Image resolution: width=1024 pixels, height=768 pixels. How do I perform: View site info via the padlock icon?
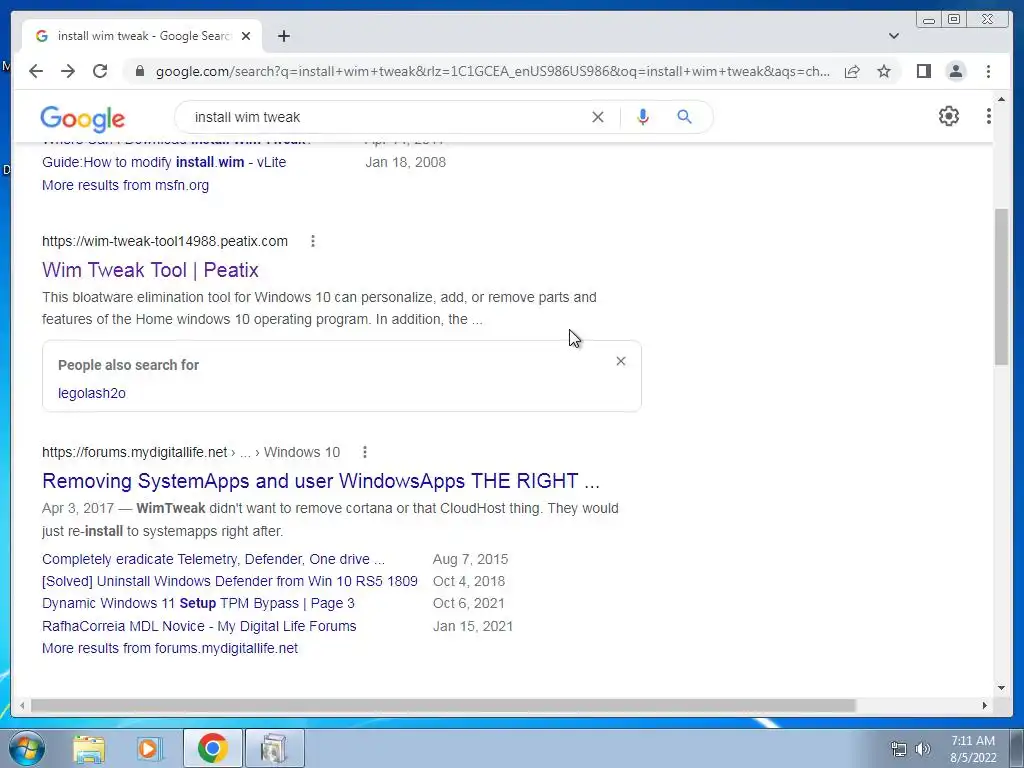tap(139, 71)
